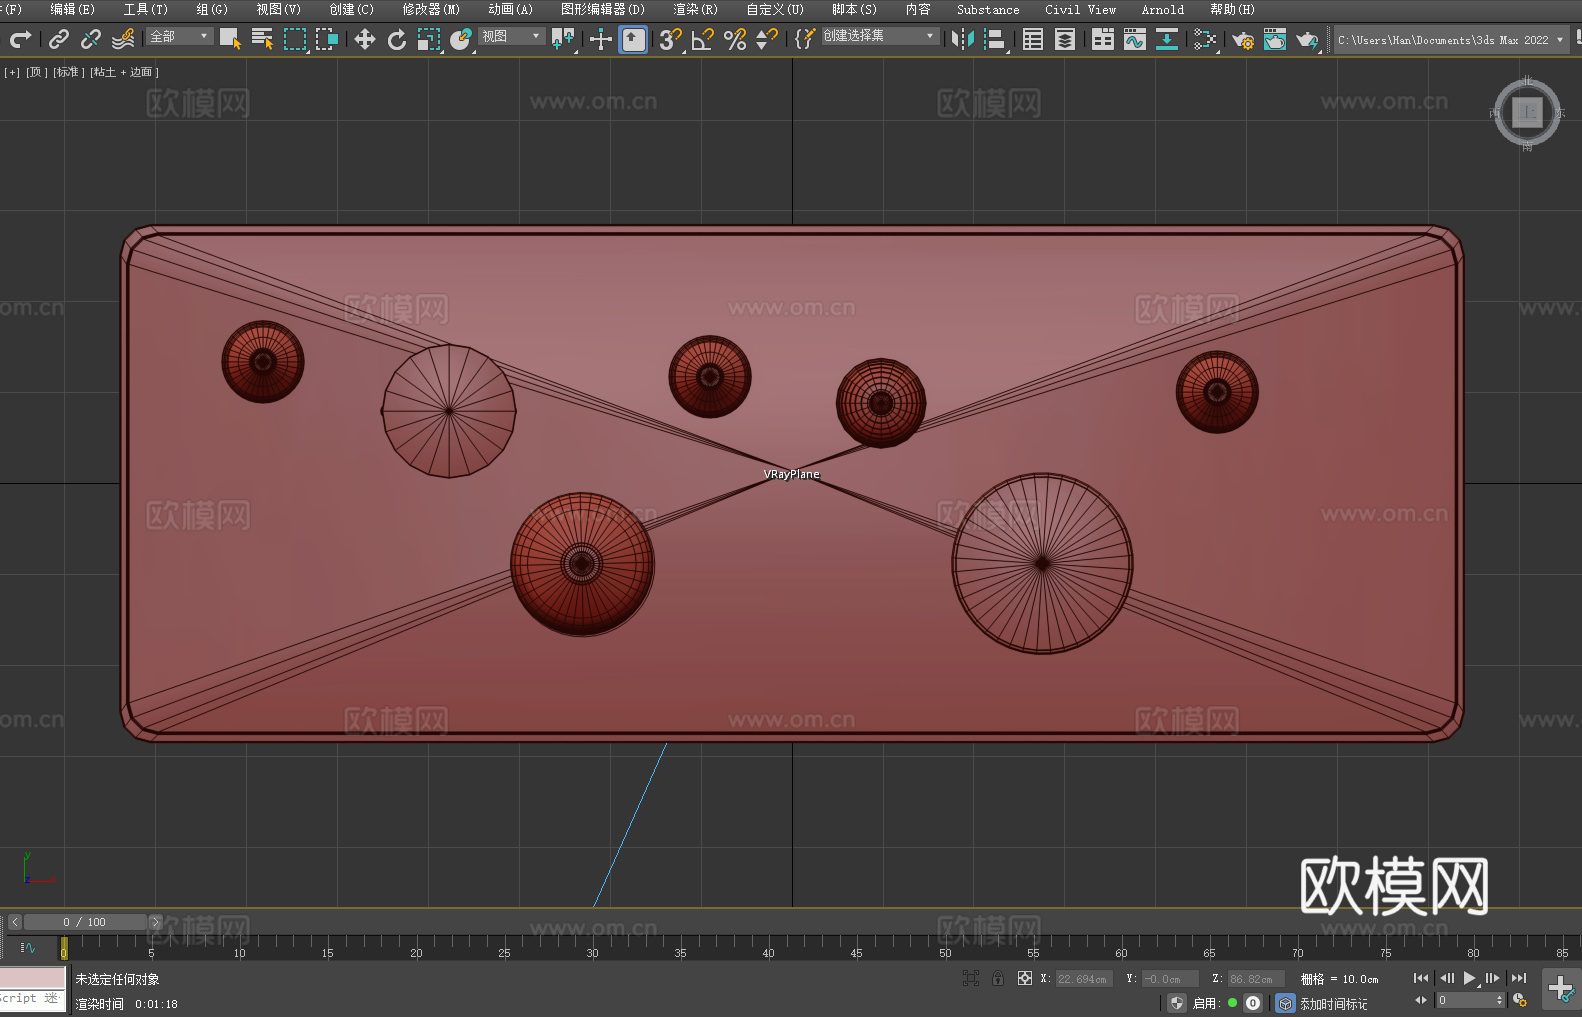This screenshot has width=1582, height=1017.
Task: Activate the Select and Move tool
Action: tap(365, 39)
